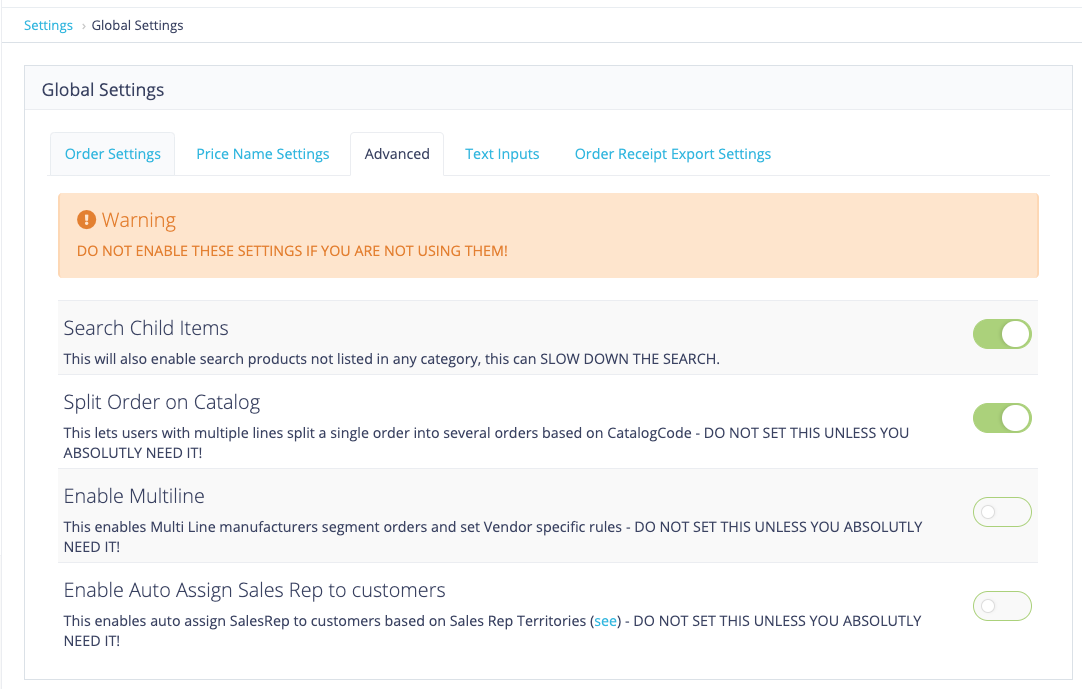Viewport: 1082px width, 689px height.
Task: Click the Settings breadcrumb link
Action: 48,26
